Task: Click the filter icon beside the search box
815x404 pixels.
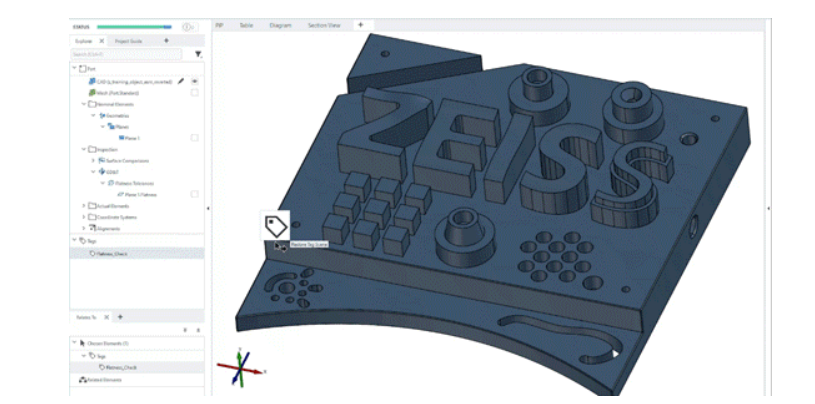Action: [198, 54]
